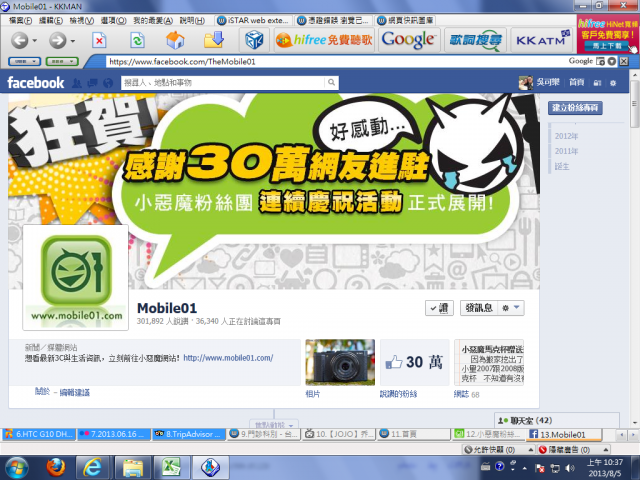Toggle the page 讚 like button
This screenshot has width=640, height=480.
click(439, 308)
